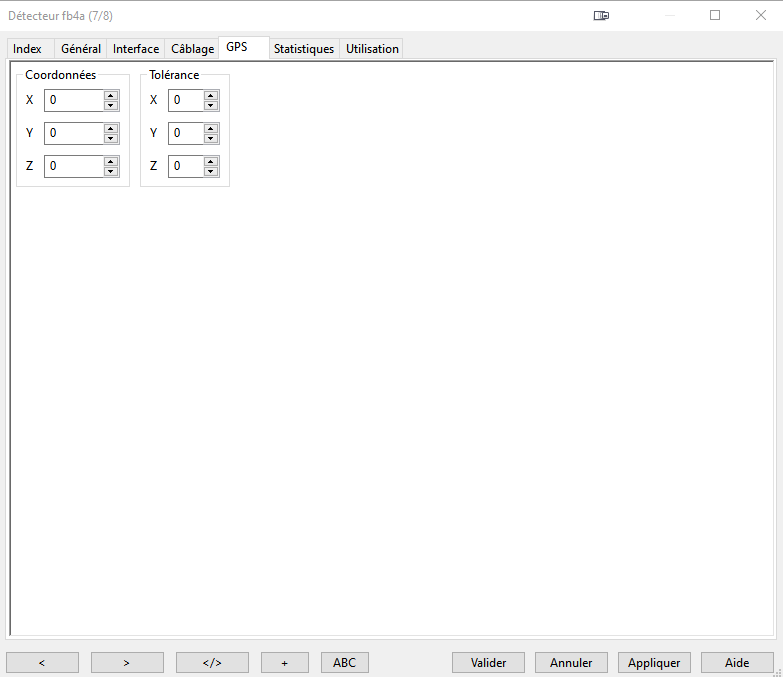Select the Câblage tab

[192, 49]
